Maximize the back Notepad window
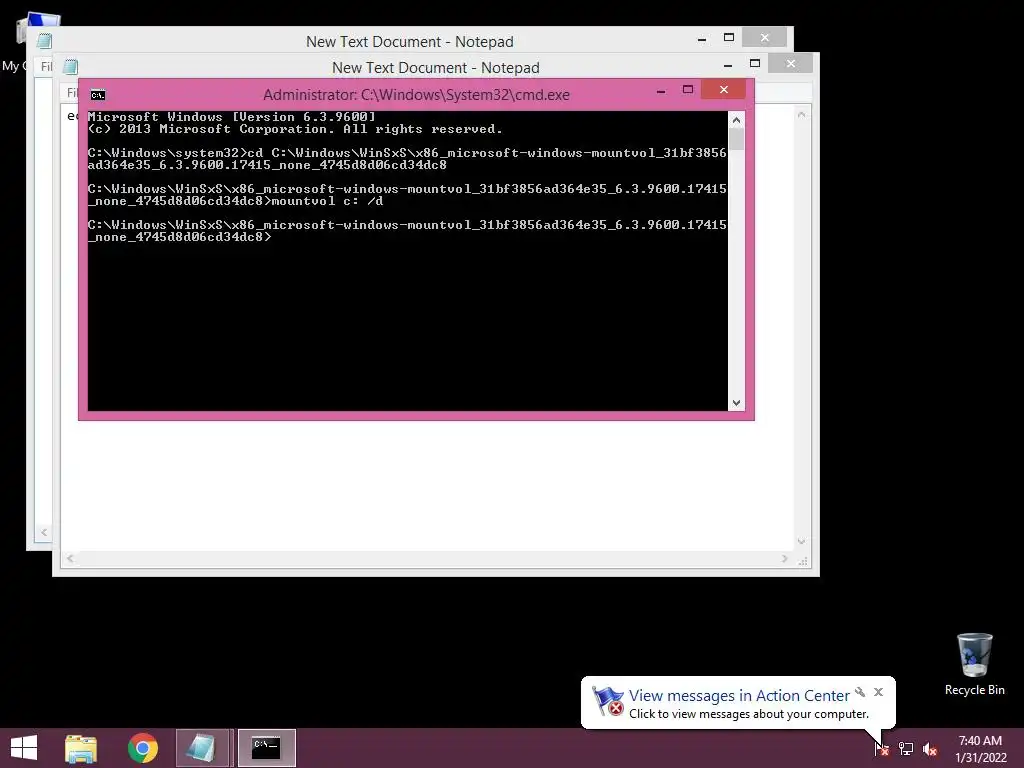The height and width of the screenshot is (768, 1024). (729, 37)
